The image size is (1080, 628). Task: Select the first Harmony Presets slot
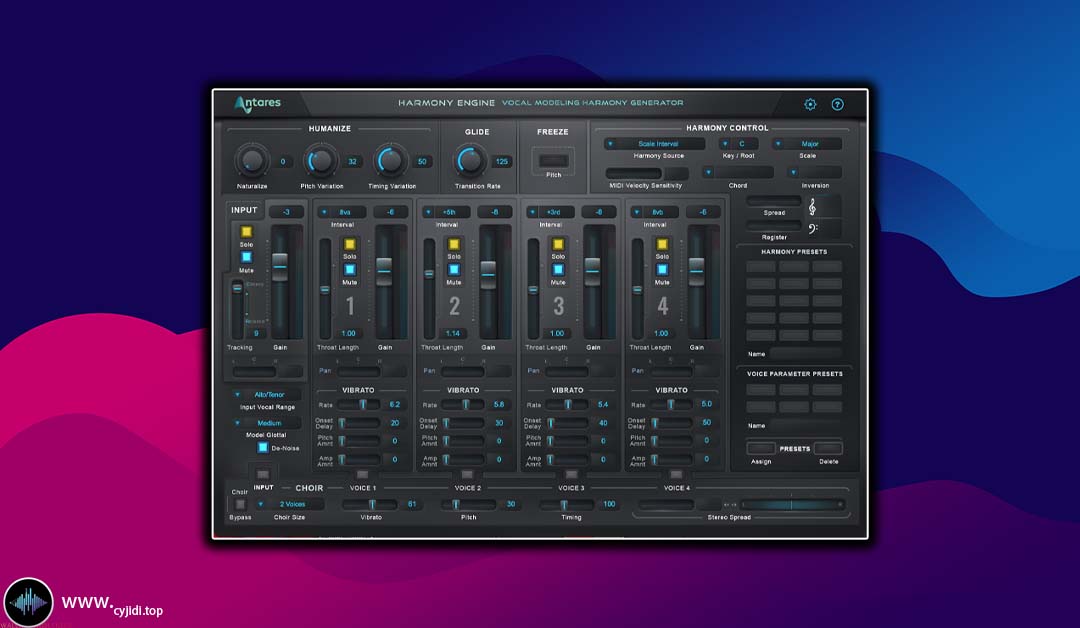click(760, 266)
